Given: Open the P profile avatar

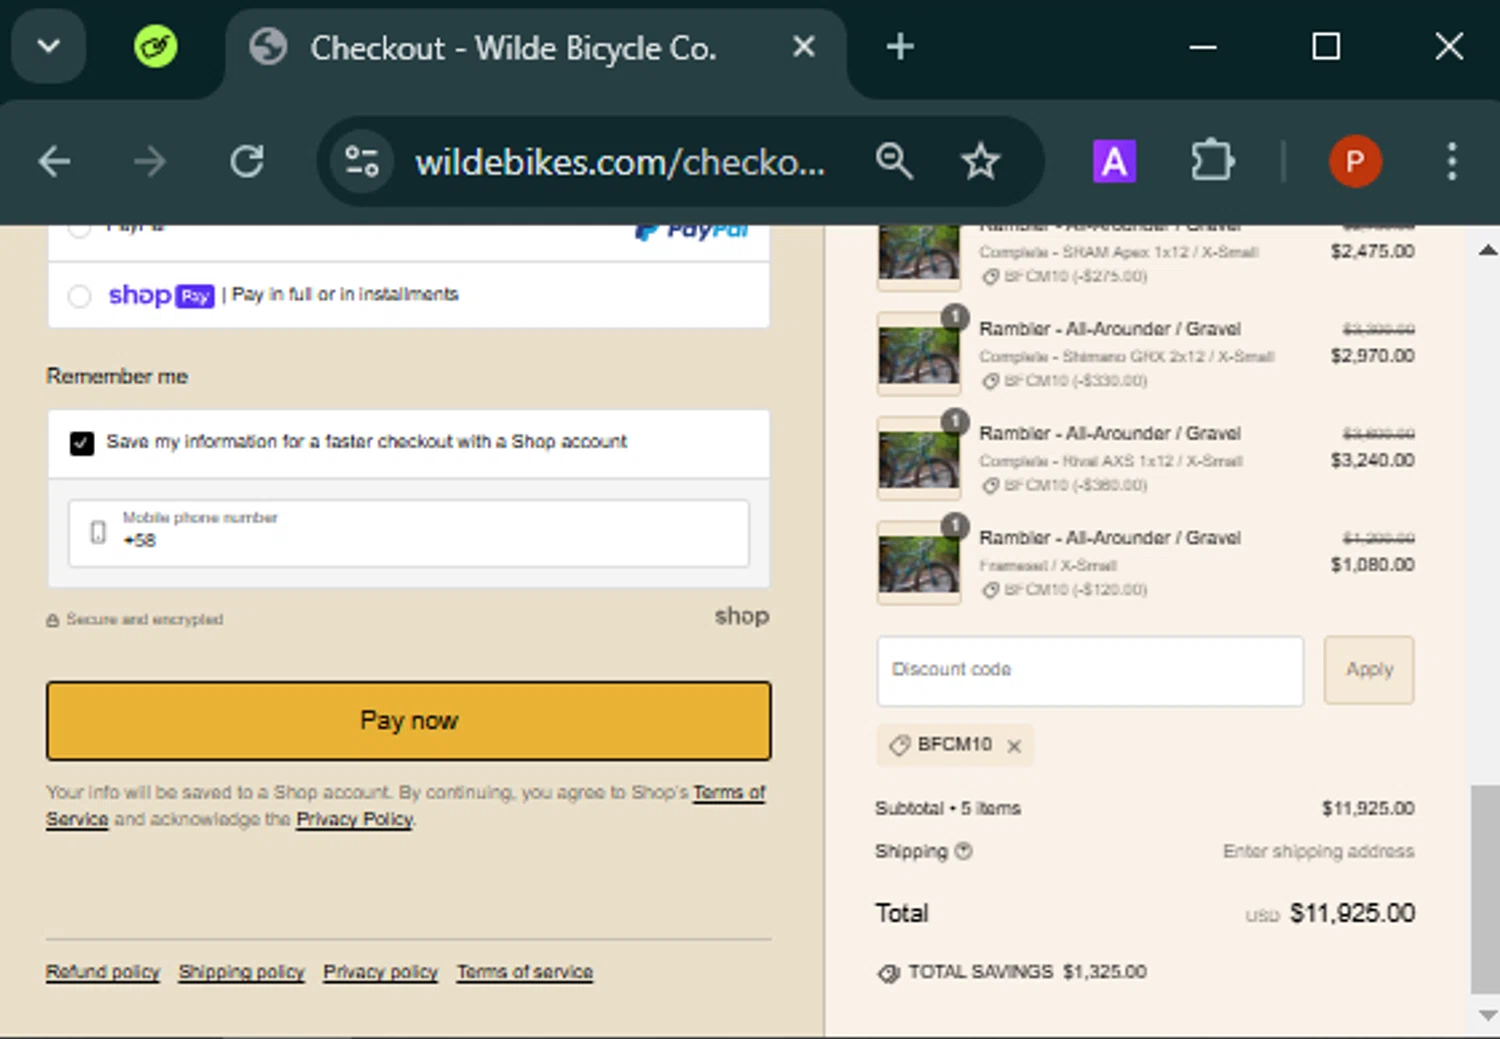Looking at the screenshot, I should click(x=1355, y=161).
